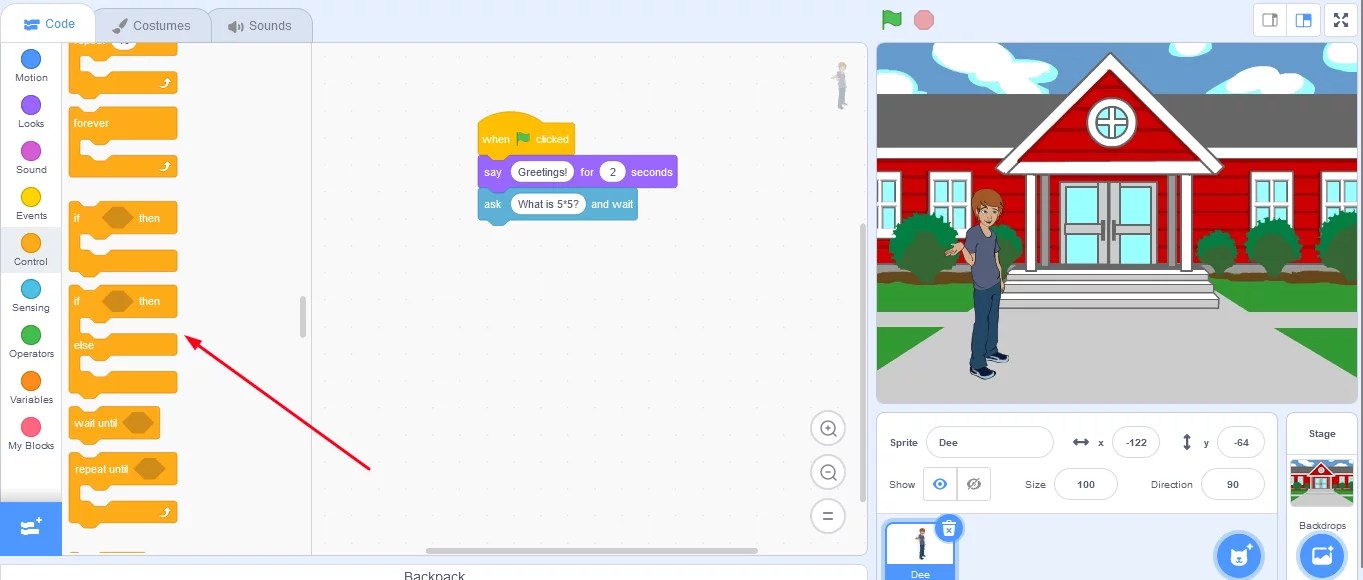Click the sprite name field showing Dee

click(x=990, y=442)
